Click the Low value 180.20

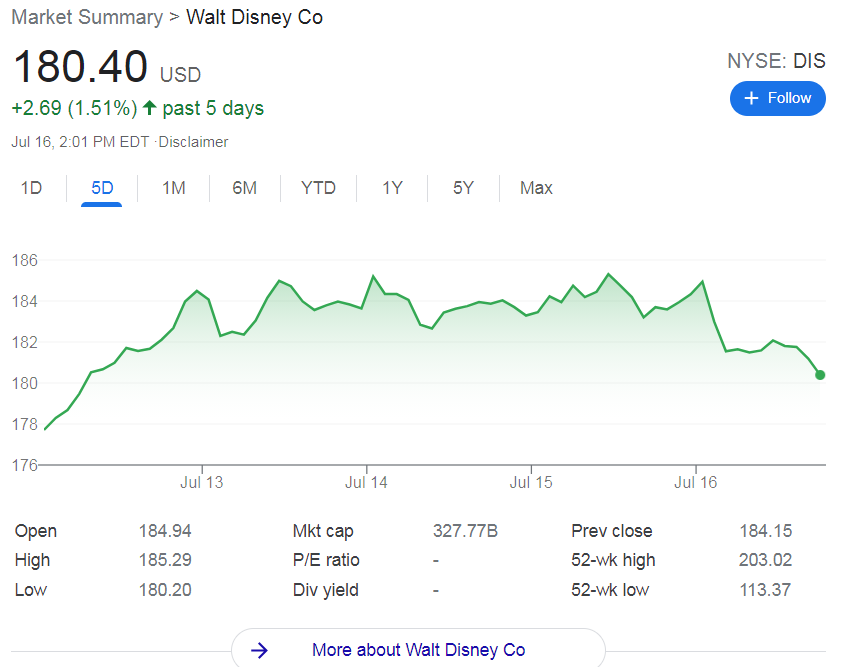pyautogui.click(x=165, y=590)
